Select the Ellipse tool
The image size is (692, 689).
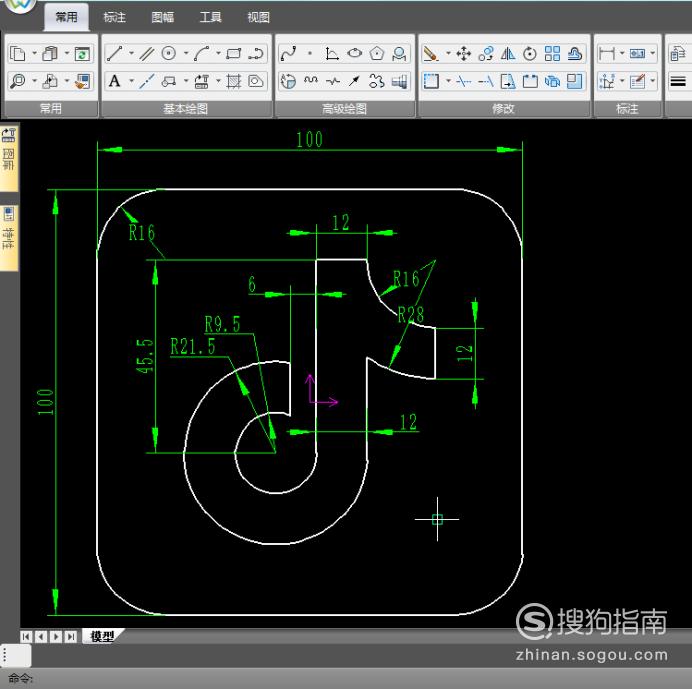354,54
